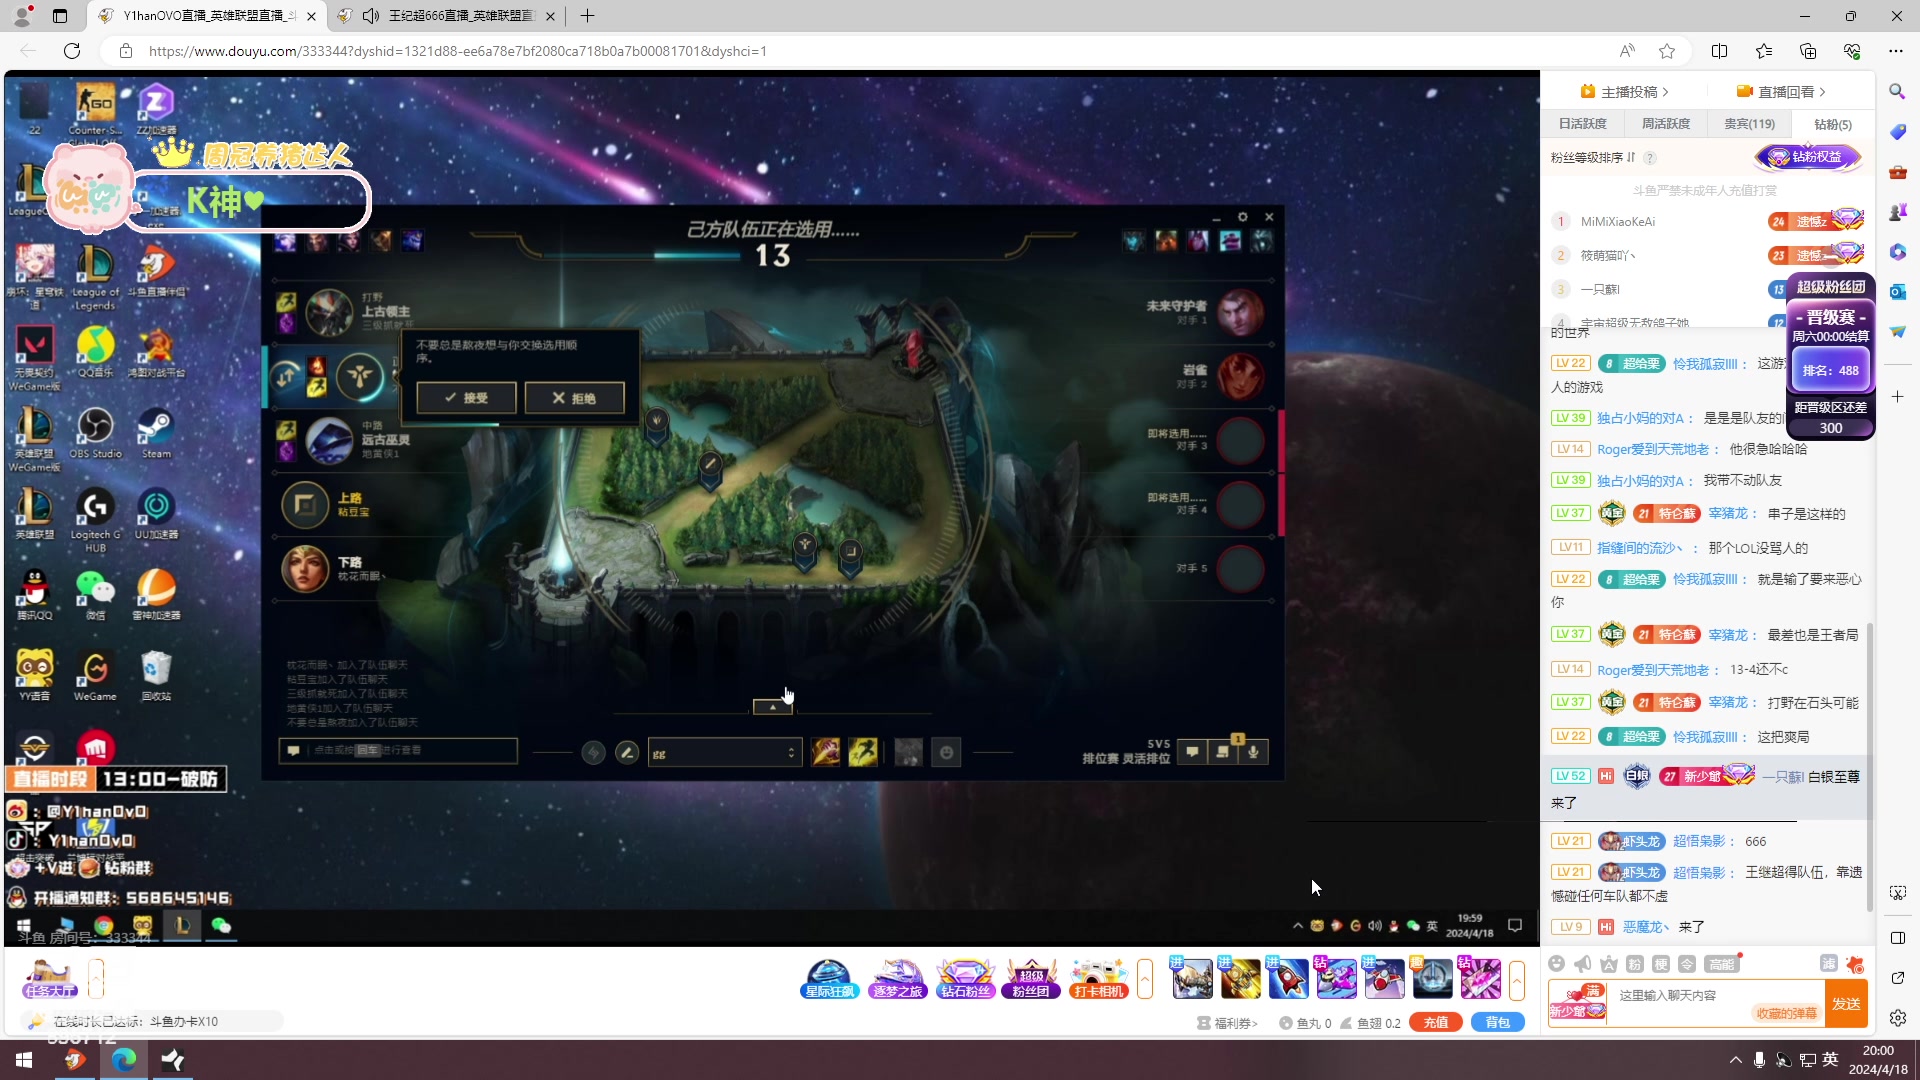Click the 任务大厅 task hall icon
This screenshot has width=1920, height=1080.
coord(50,979)
